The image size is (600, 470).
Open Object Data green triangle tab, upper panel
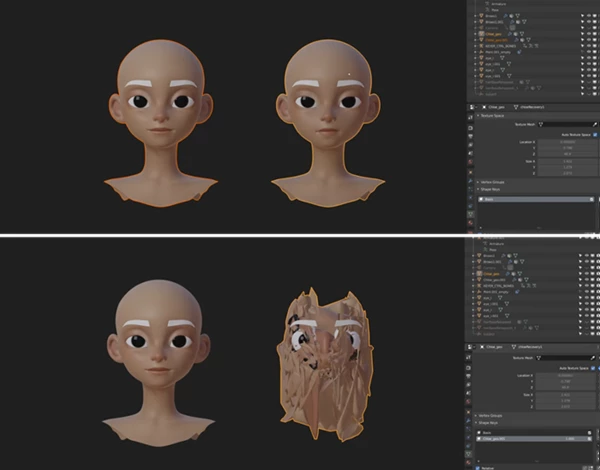[471, 214]
